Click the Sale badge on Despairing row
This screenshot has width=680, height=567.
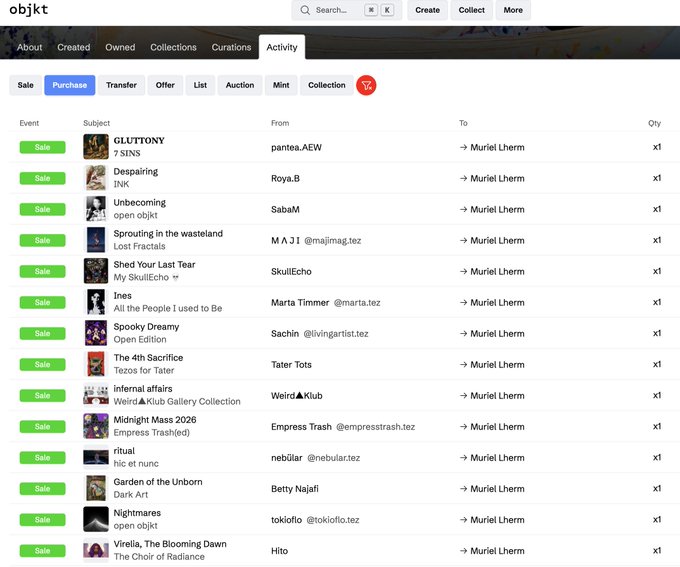coord(42,178)
